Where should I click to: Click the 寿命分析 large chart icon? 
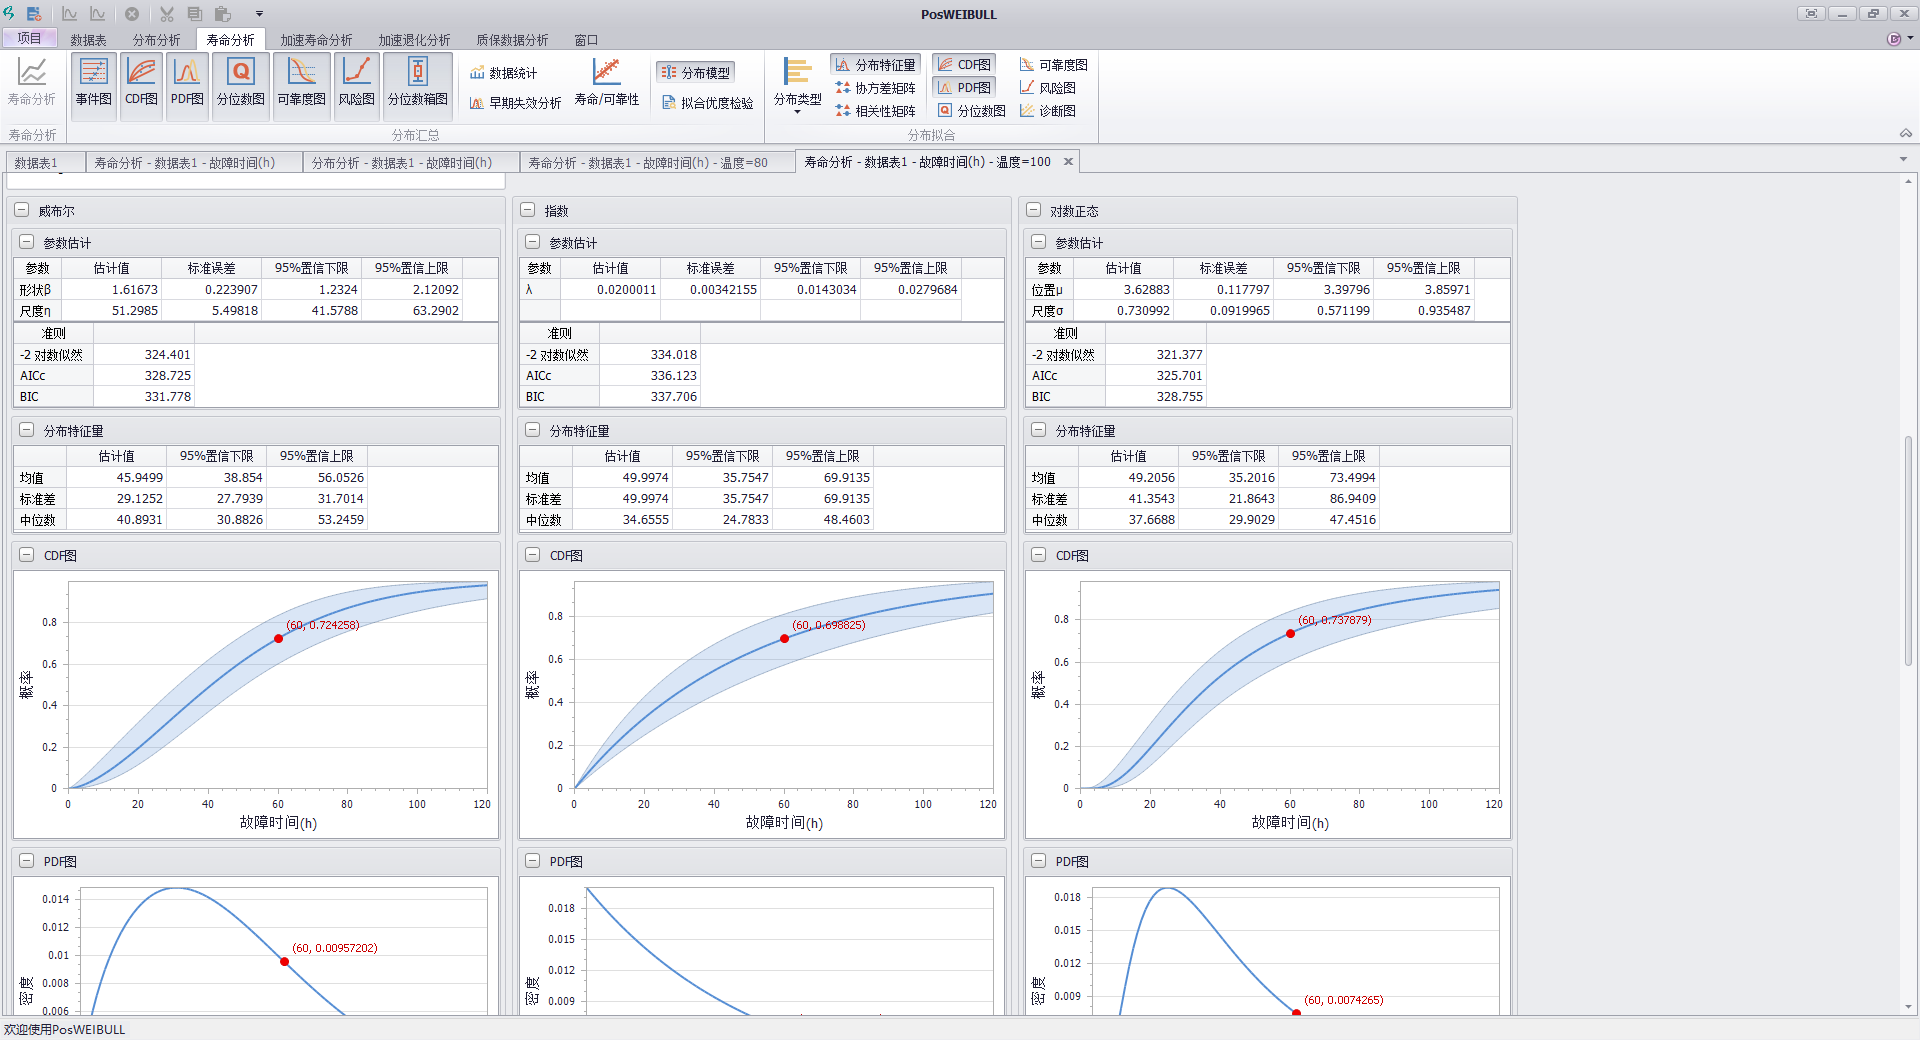[x=32, y=82]
